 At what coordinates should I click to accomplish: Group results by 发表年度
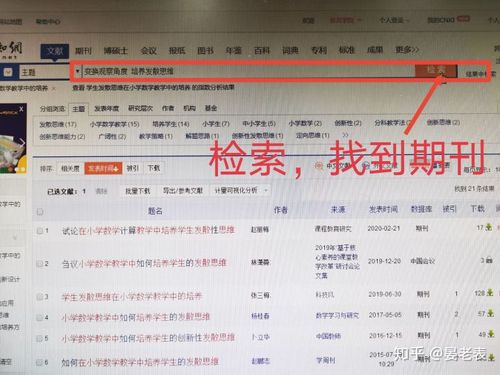click(x=106, y=108)
